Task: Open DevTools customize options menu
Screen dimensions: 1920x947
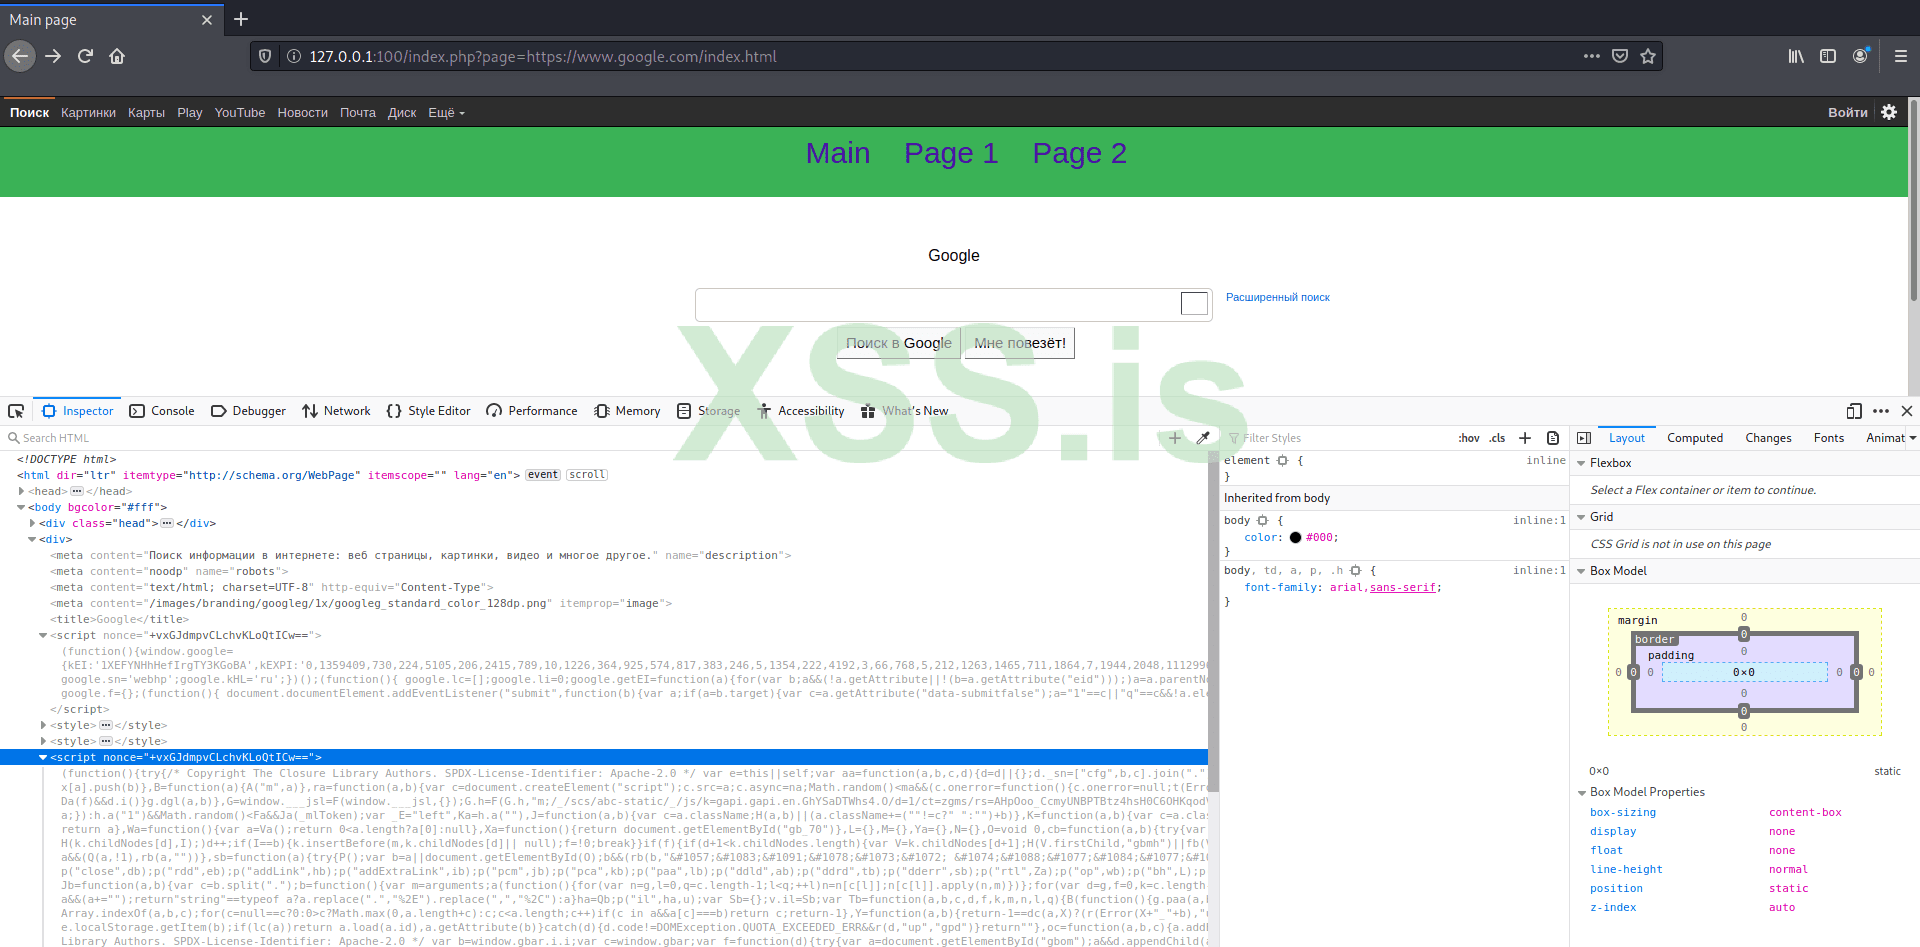Action: pos(1881,411)
